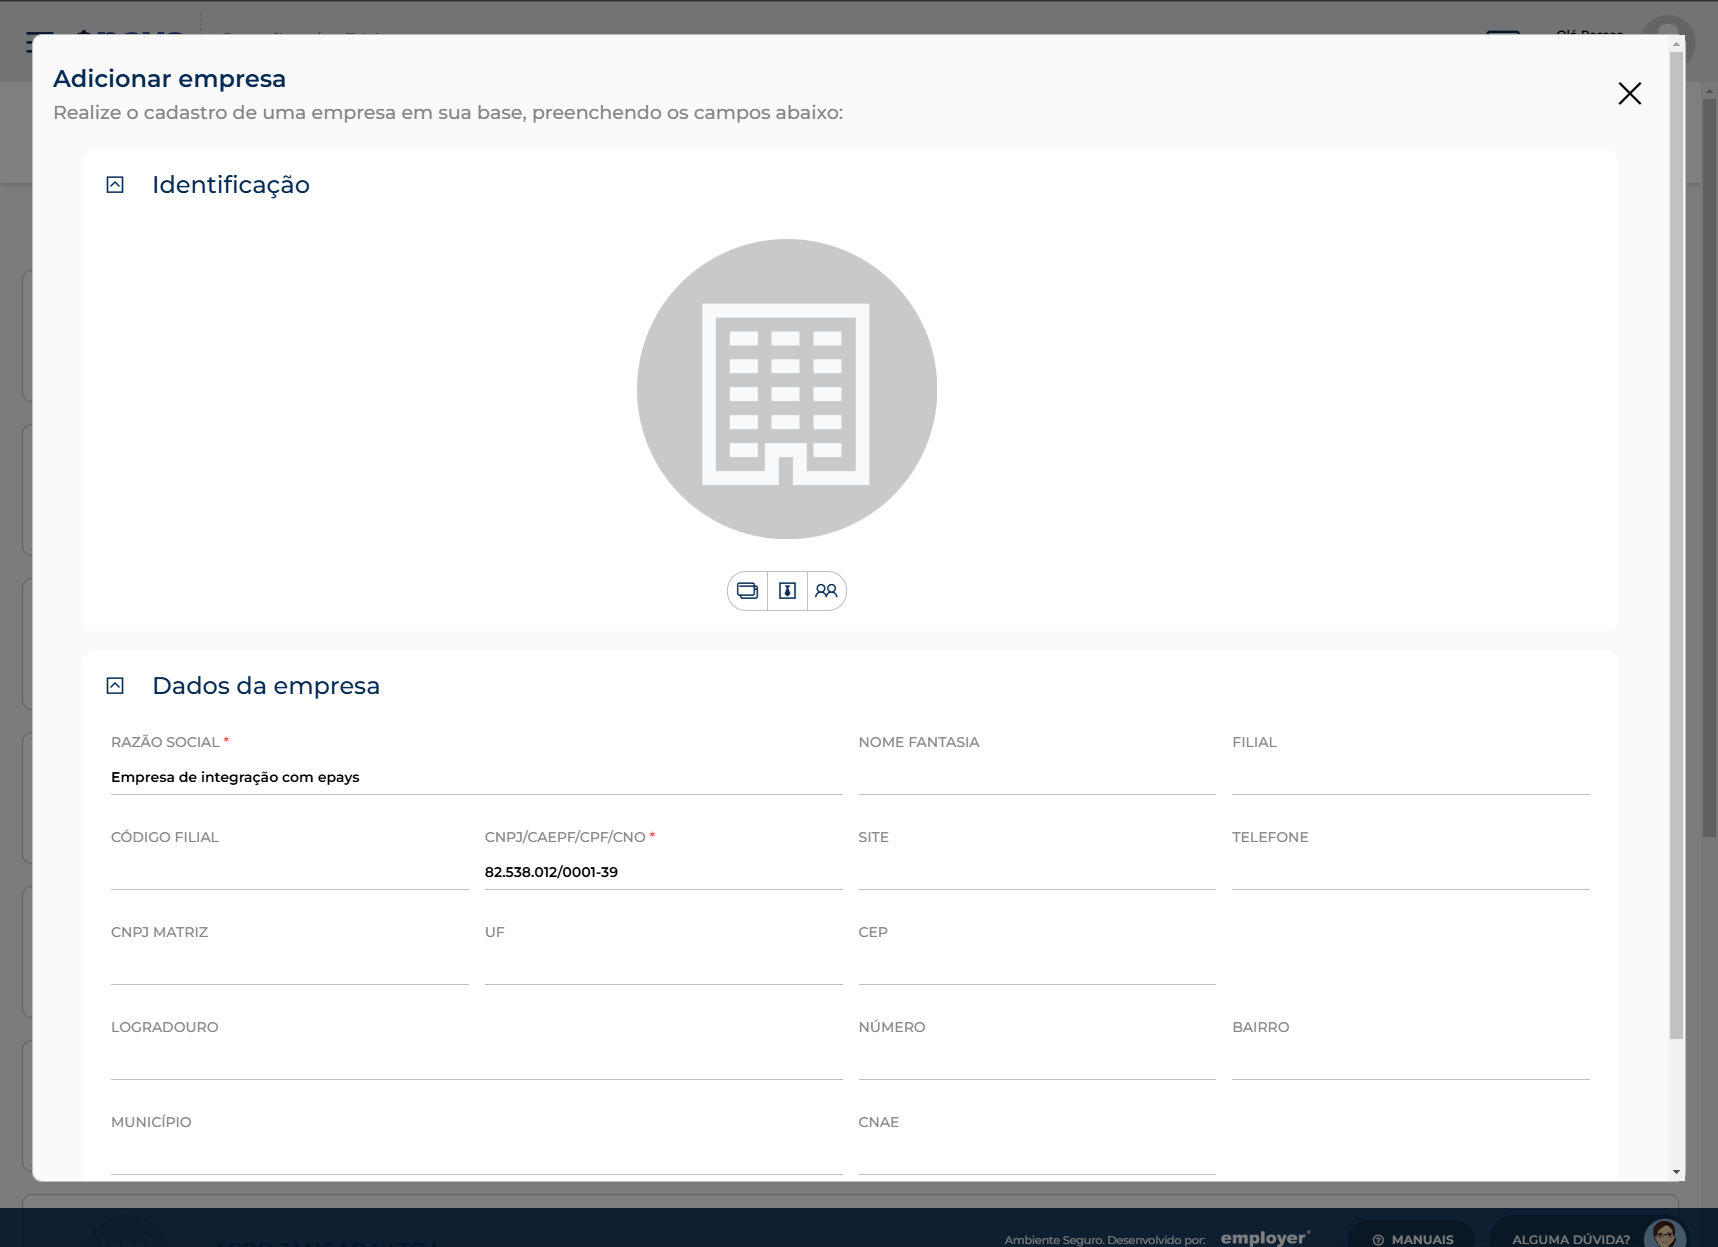Click the CNAE input field

point(1037,1157)
